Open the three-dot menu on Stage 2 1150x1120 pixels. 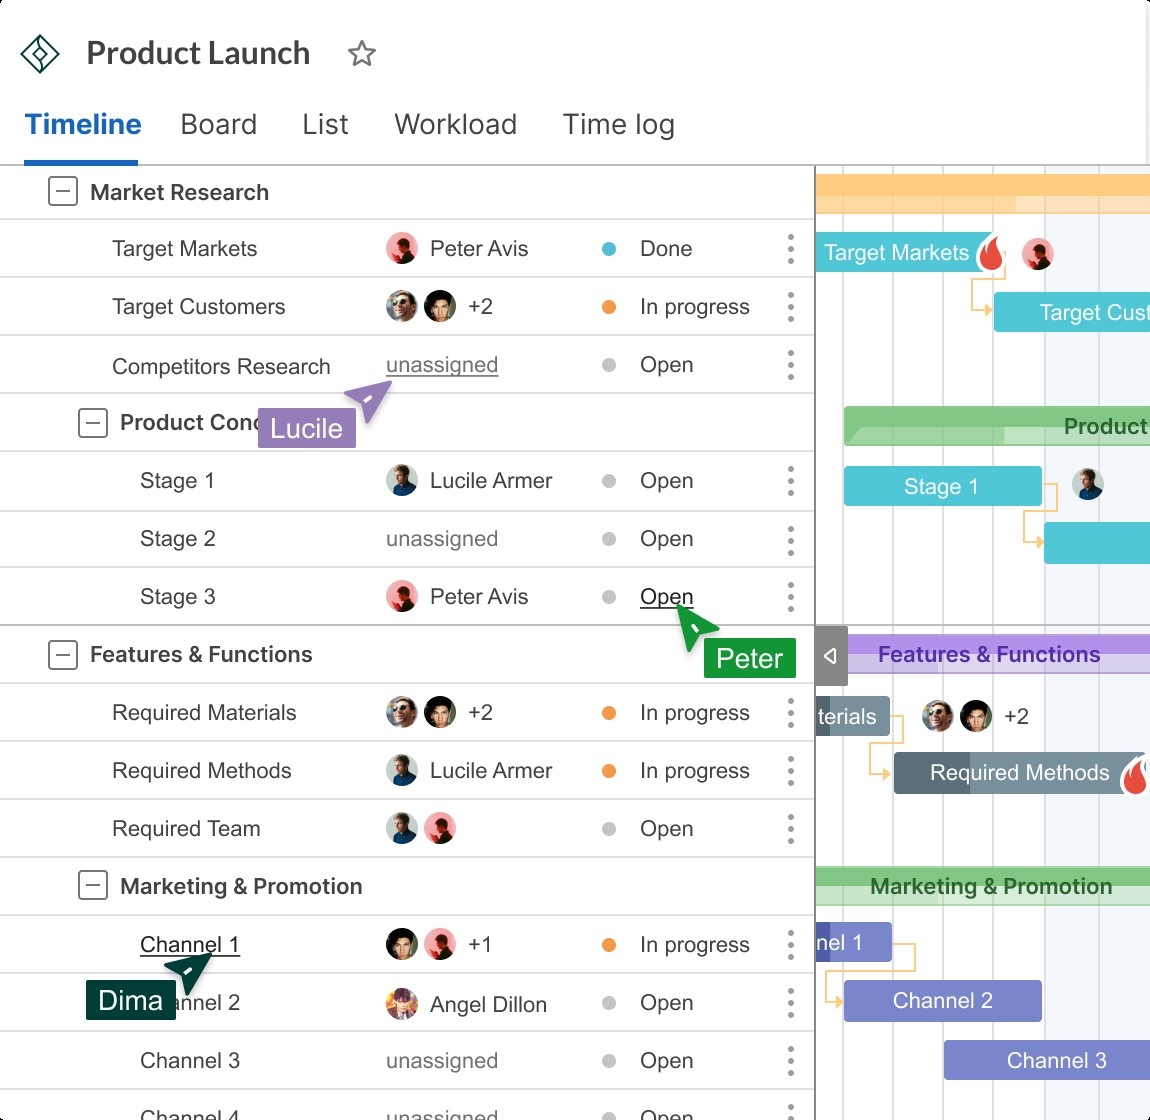click(790, 539)
